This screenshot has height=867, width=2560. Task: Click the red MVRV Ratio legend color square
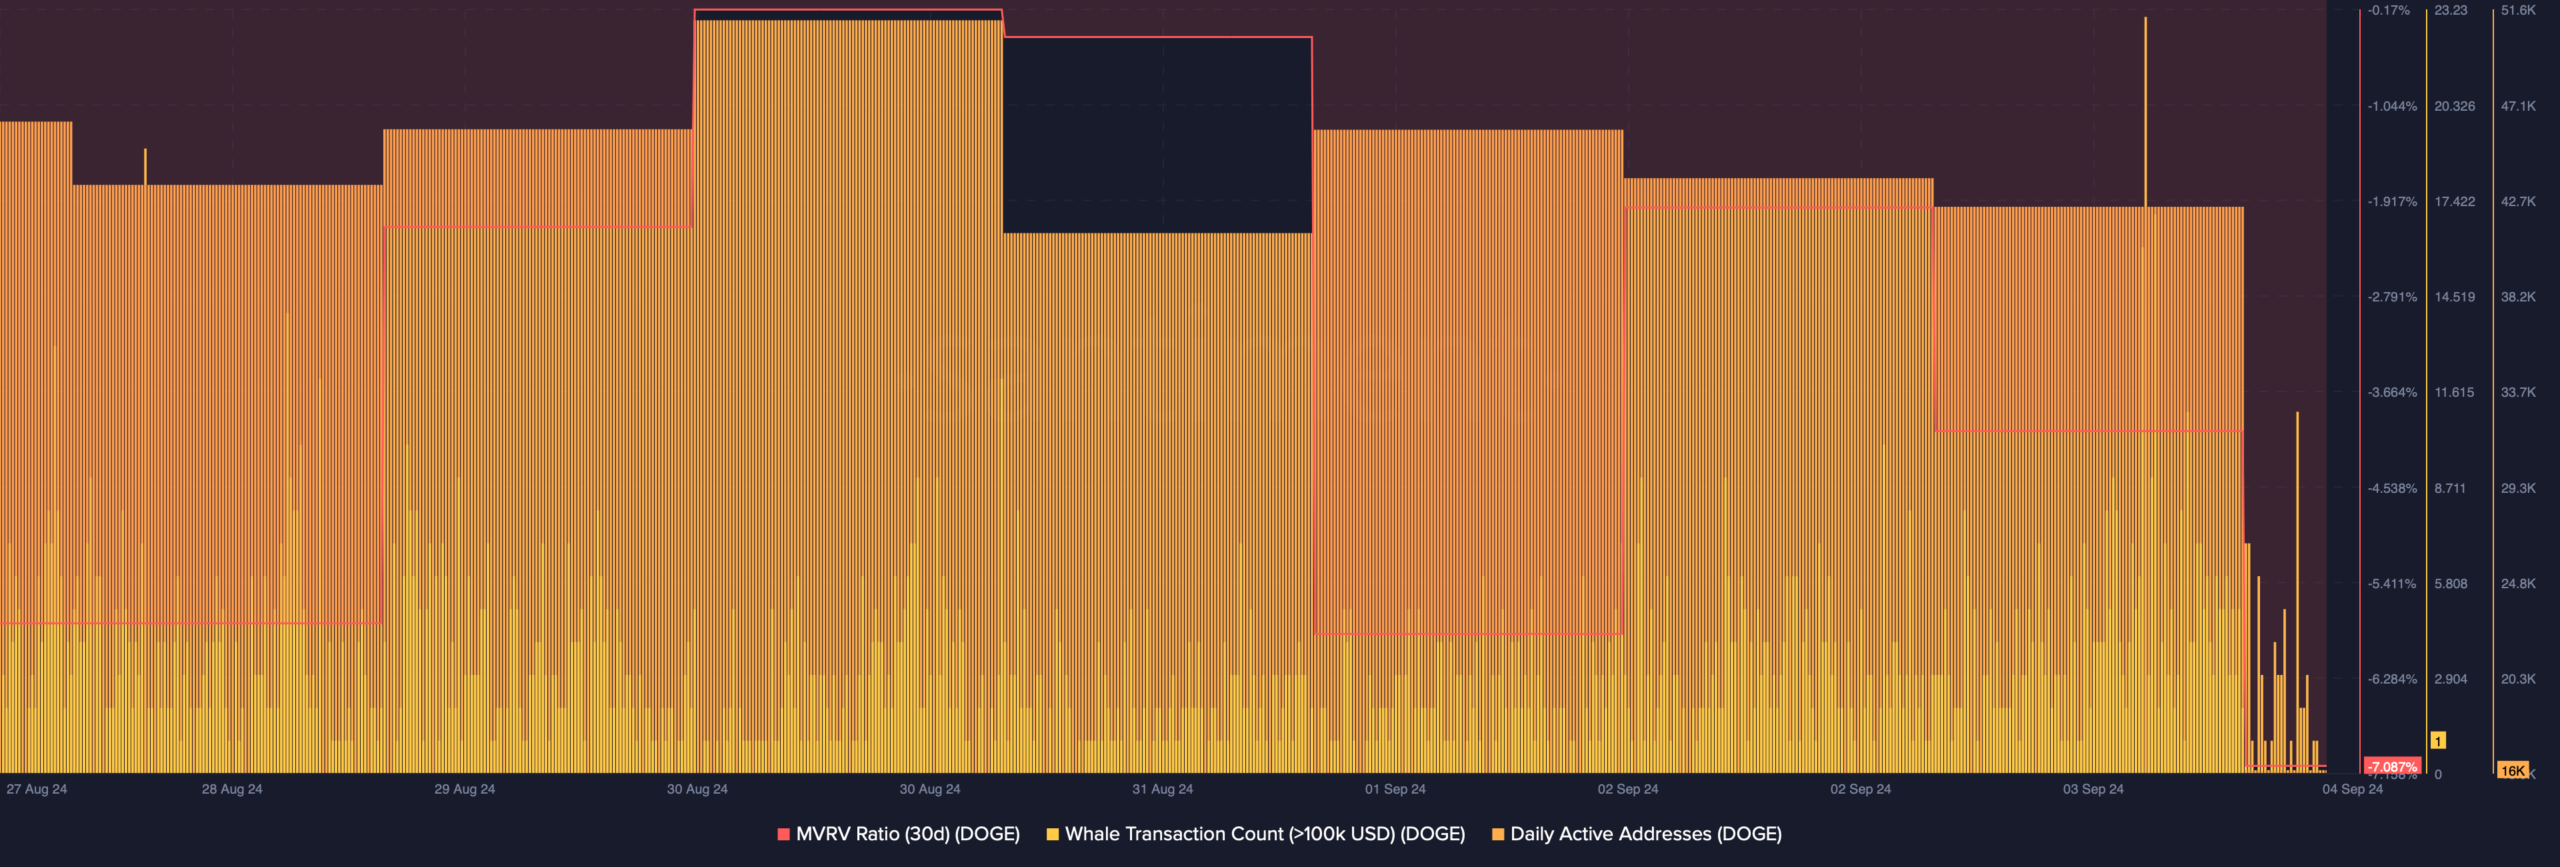(783, 834)
